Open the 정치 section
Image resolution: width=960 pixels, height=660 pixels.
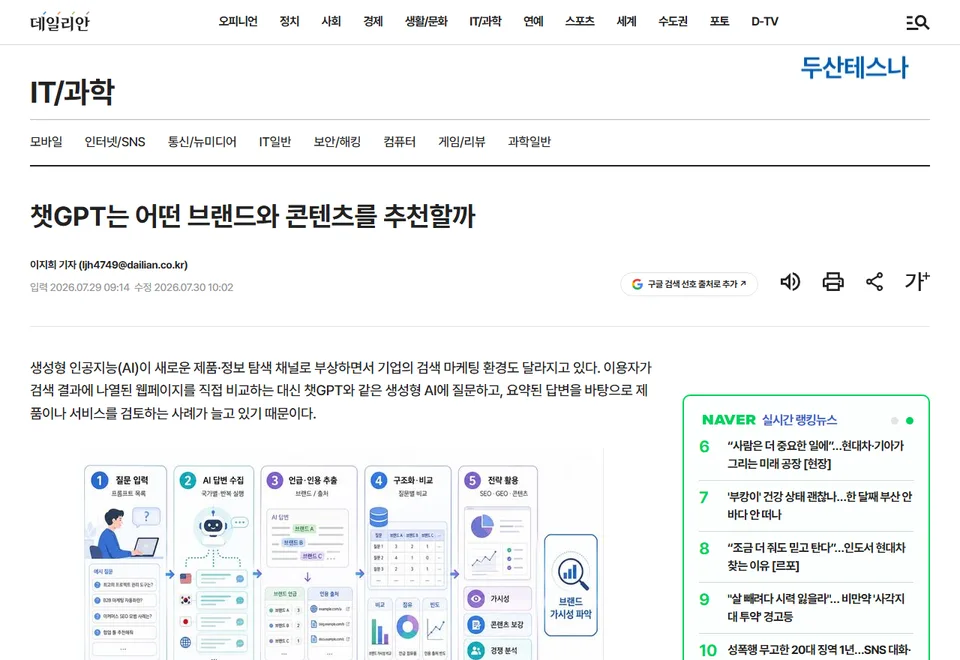pyautogui.click(x=289, y=21)
